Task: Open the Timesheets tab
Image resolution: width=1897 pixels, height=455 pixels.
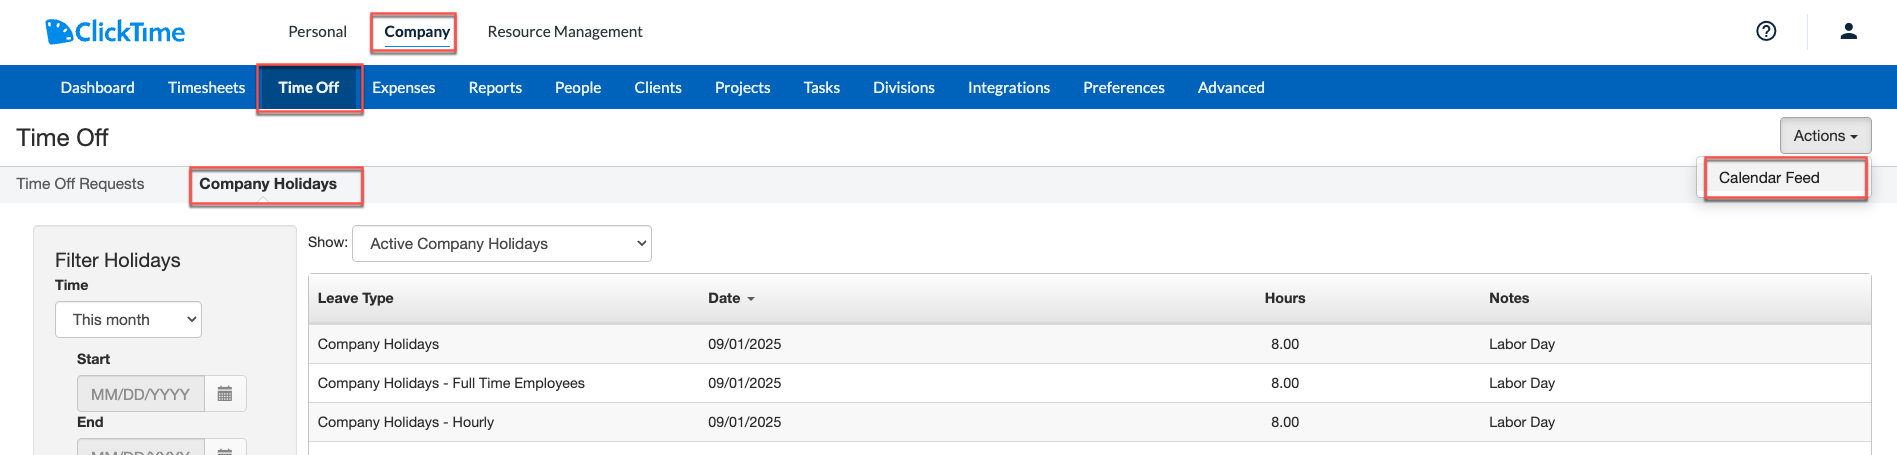Action: (206, 88)
